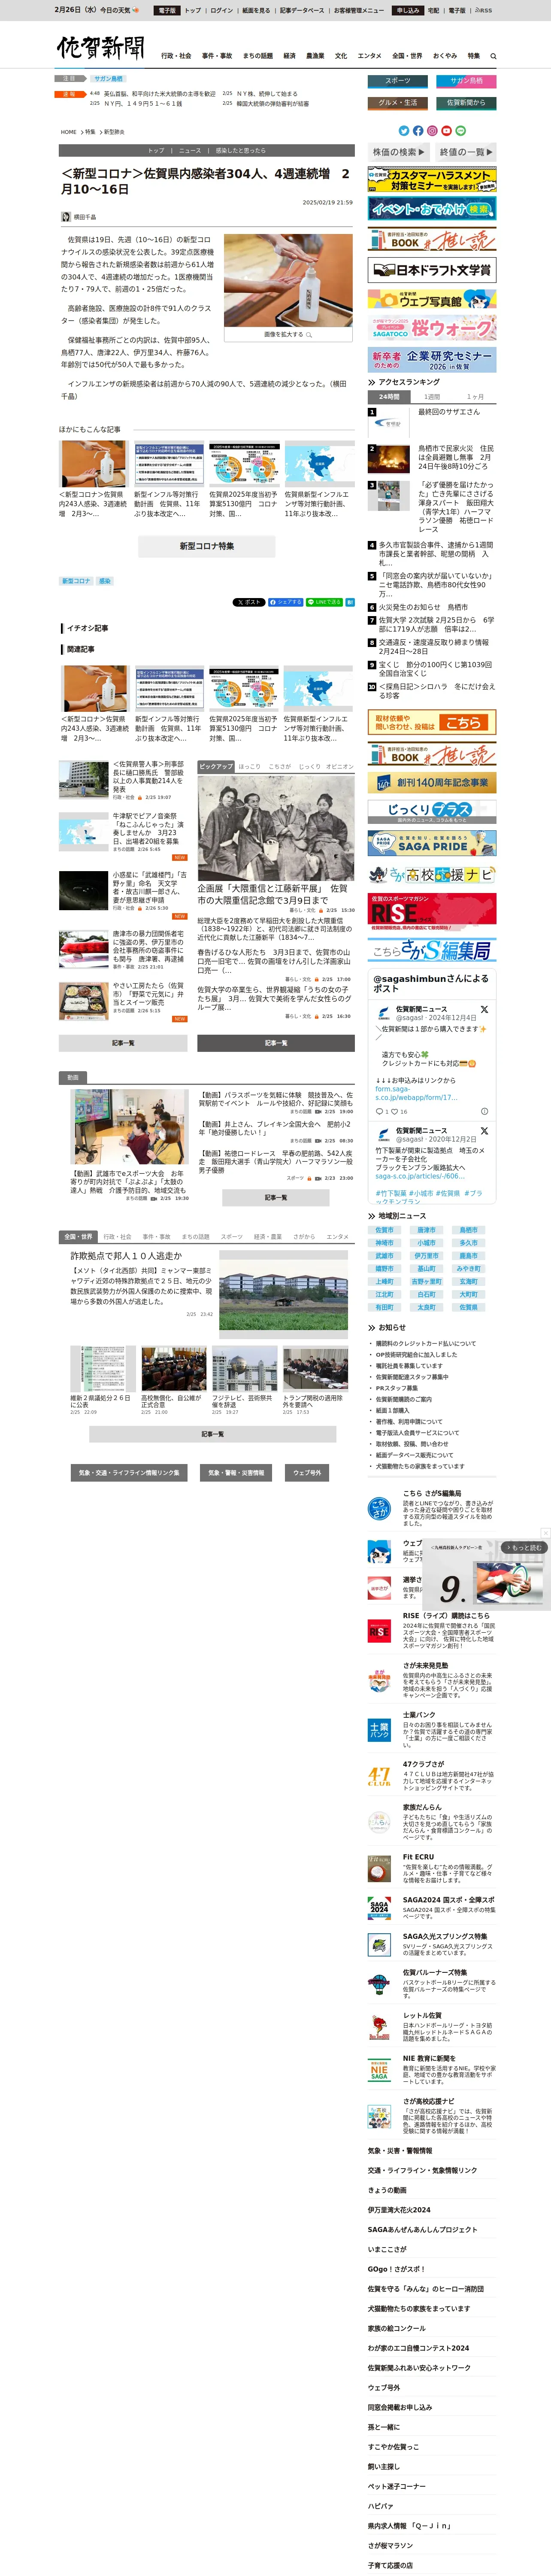This screenshot has width=551, height=2576.
Task: Select the 1ヶ月 access ranking tab
Action: coord(475,397)
